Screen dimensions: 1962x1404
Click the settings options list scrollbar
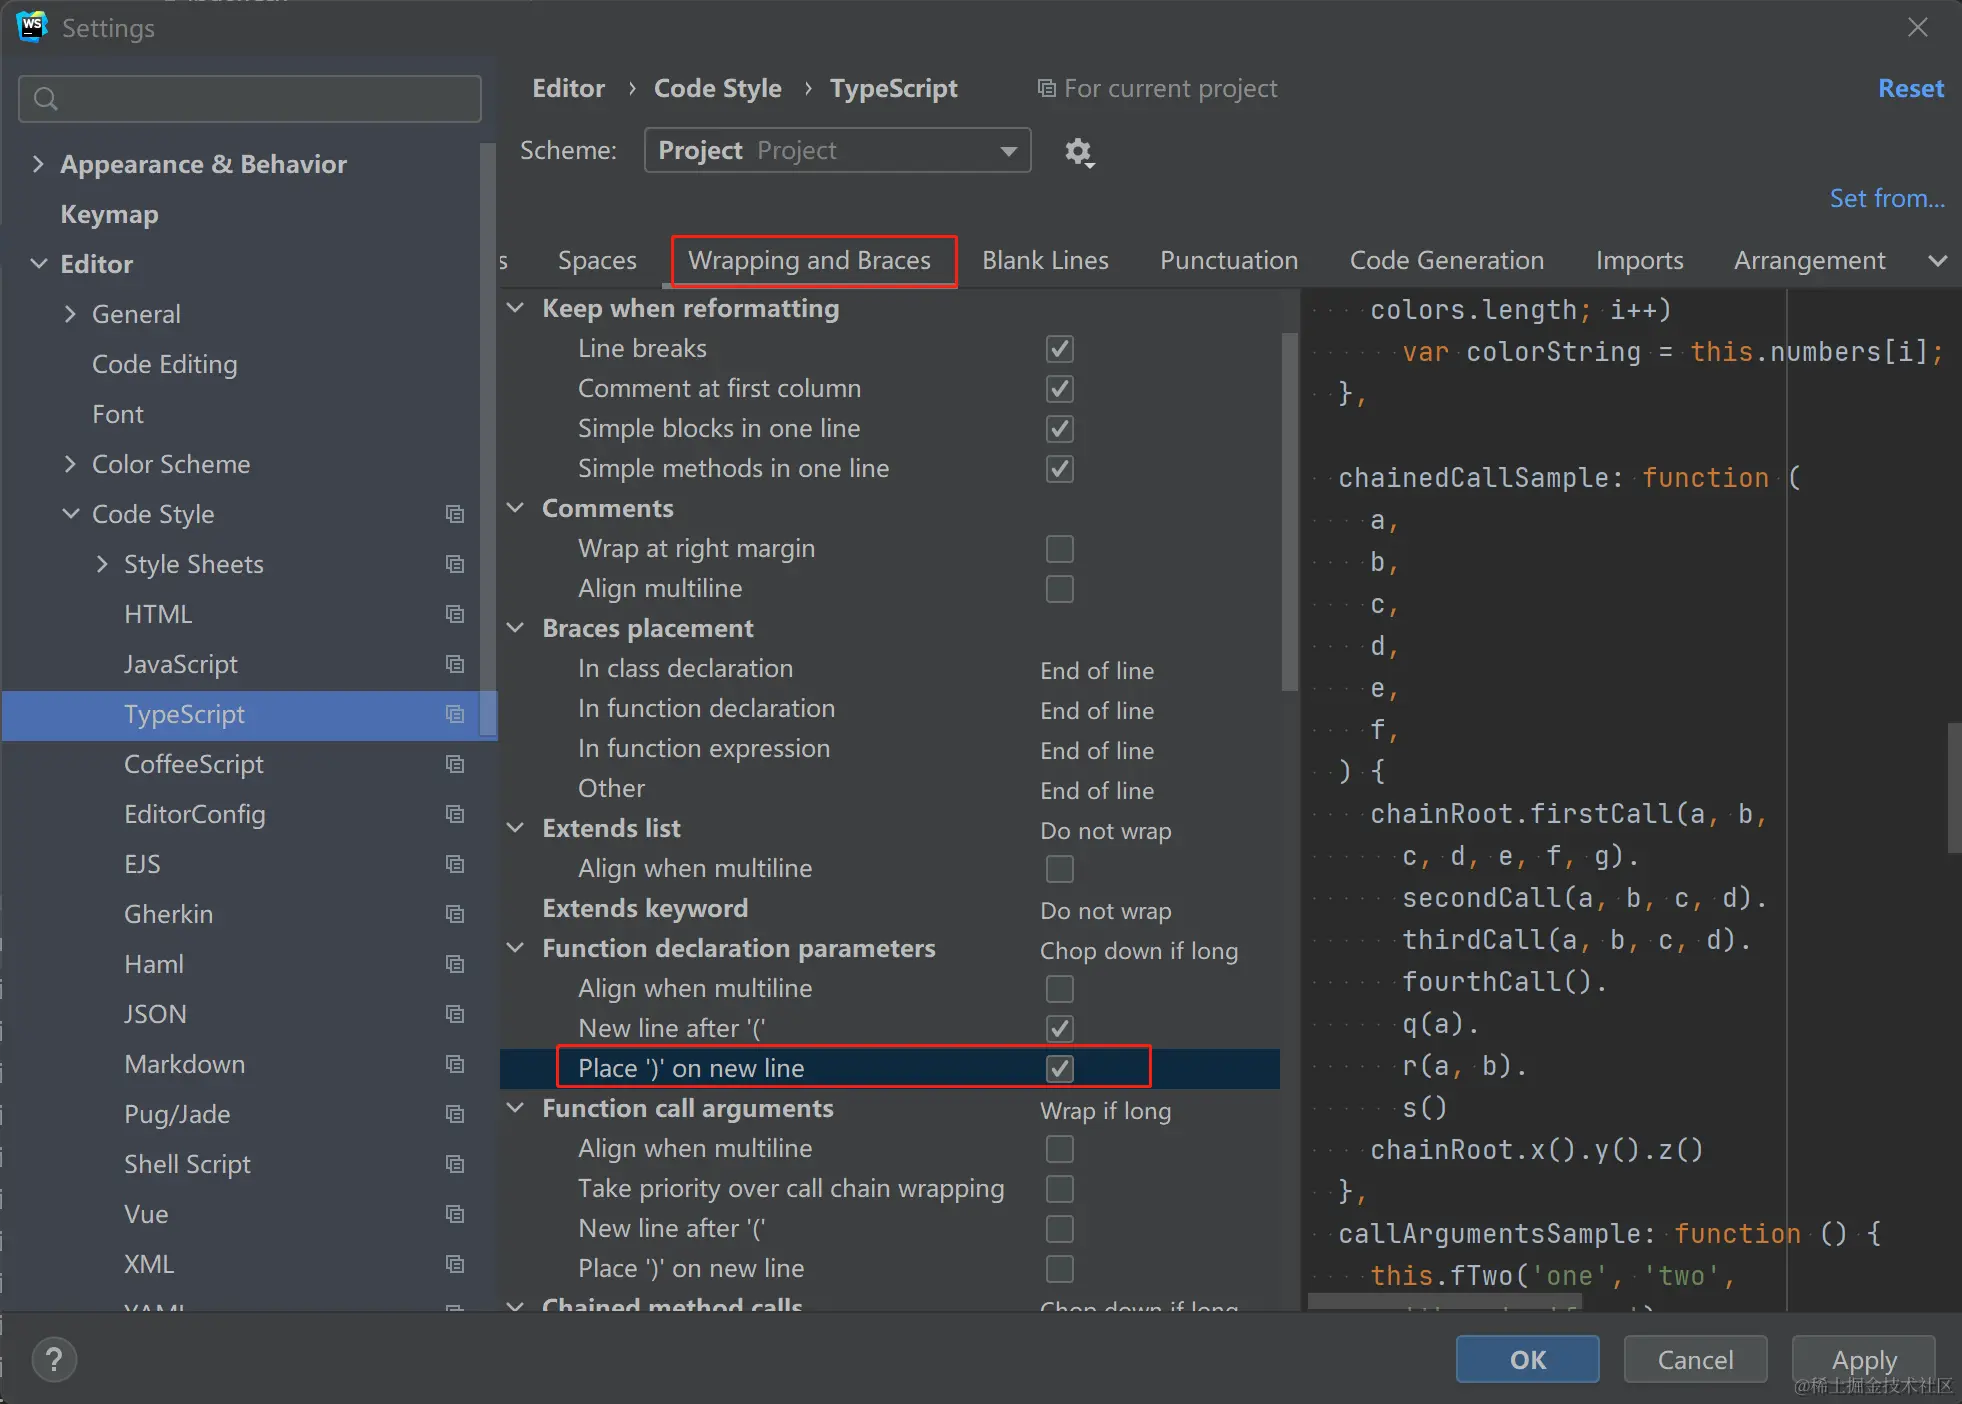click(1289, 510)
